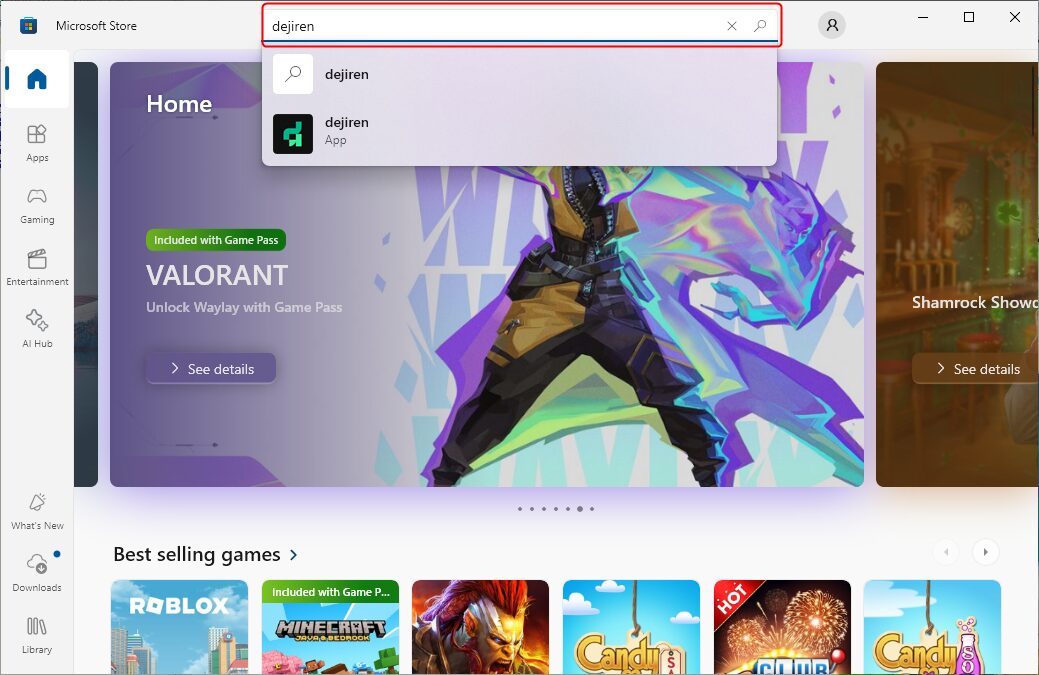
Task: Open the fireworks Club game tile marked HOT
Action: pos(783,627)
